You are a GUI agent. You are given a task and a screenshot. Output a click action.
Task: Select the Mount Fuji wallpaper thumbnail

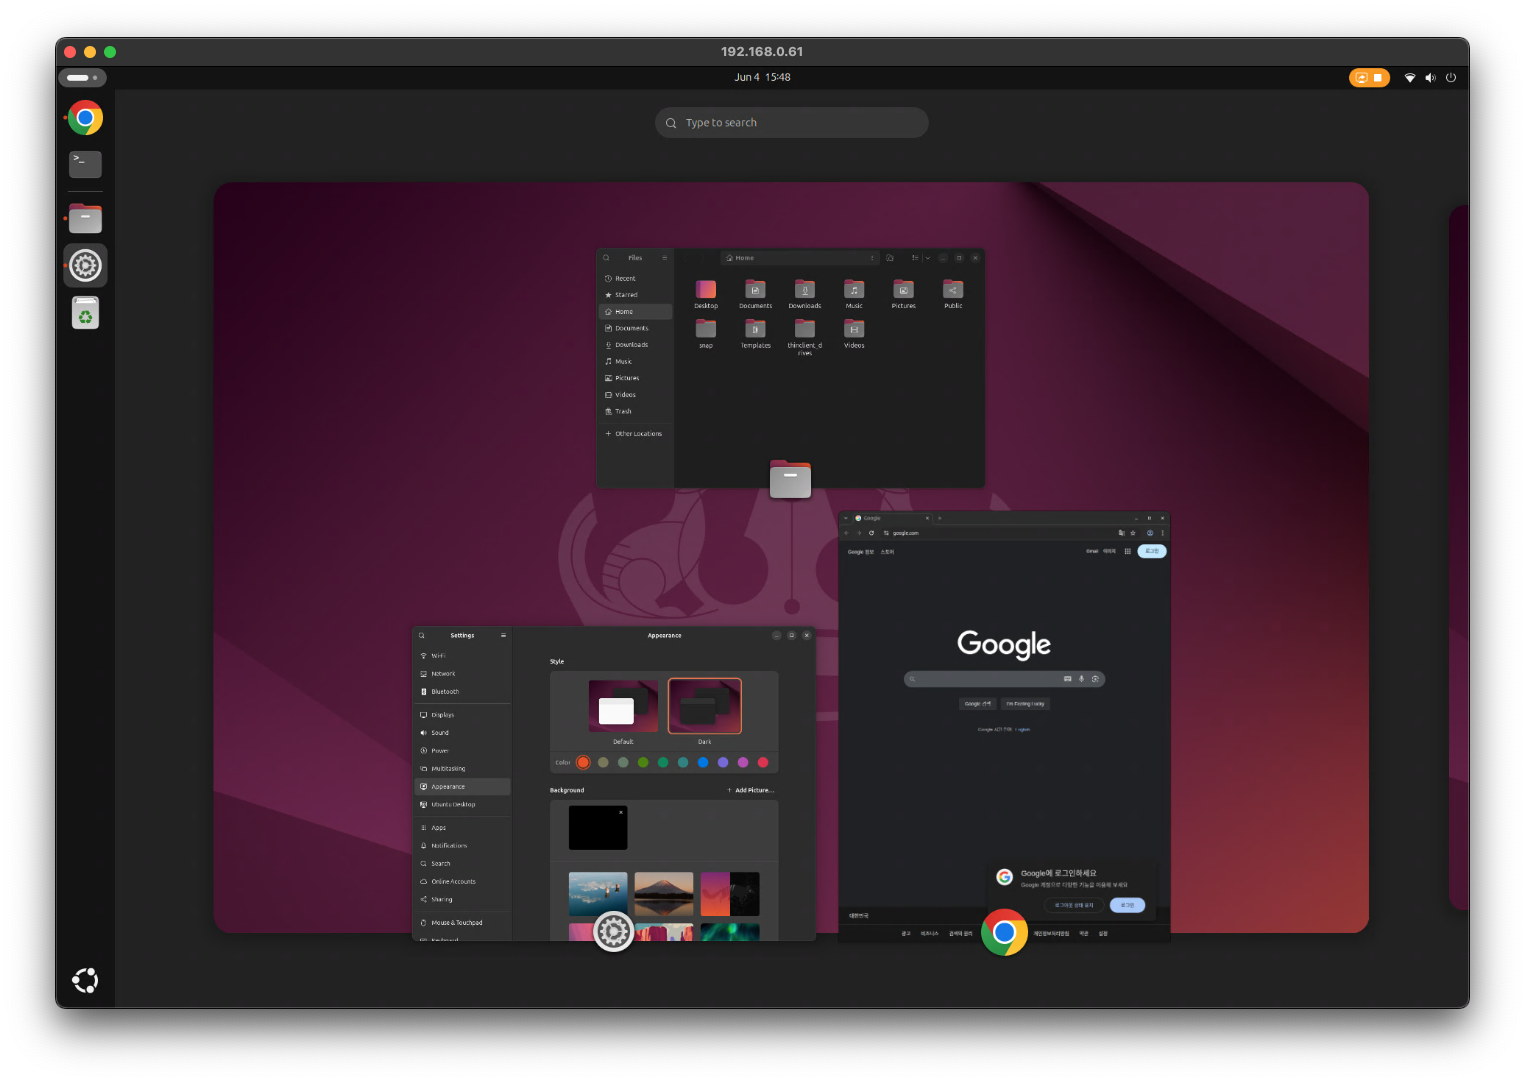click(664, 894)
